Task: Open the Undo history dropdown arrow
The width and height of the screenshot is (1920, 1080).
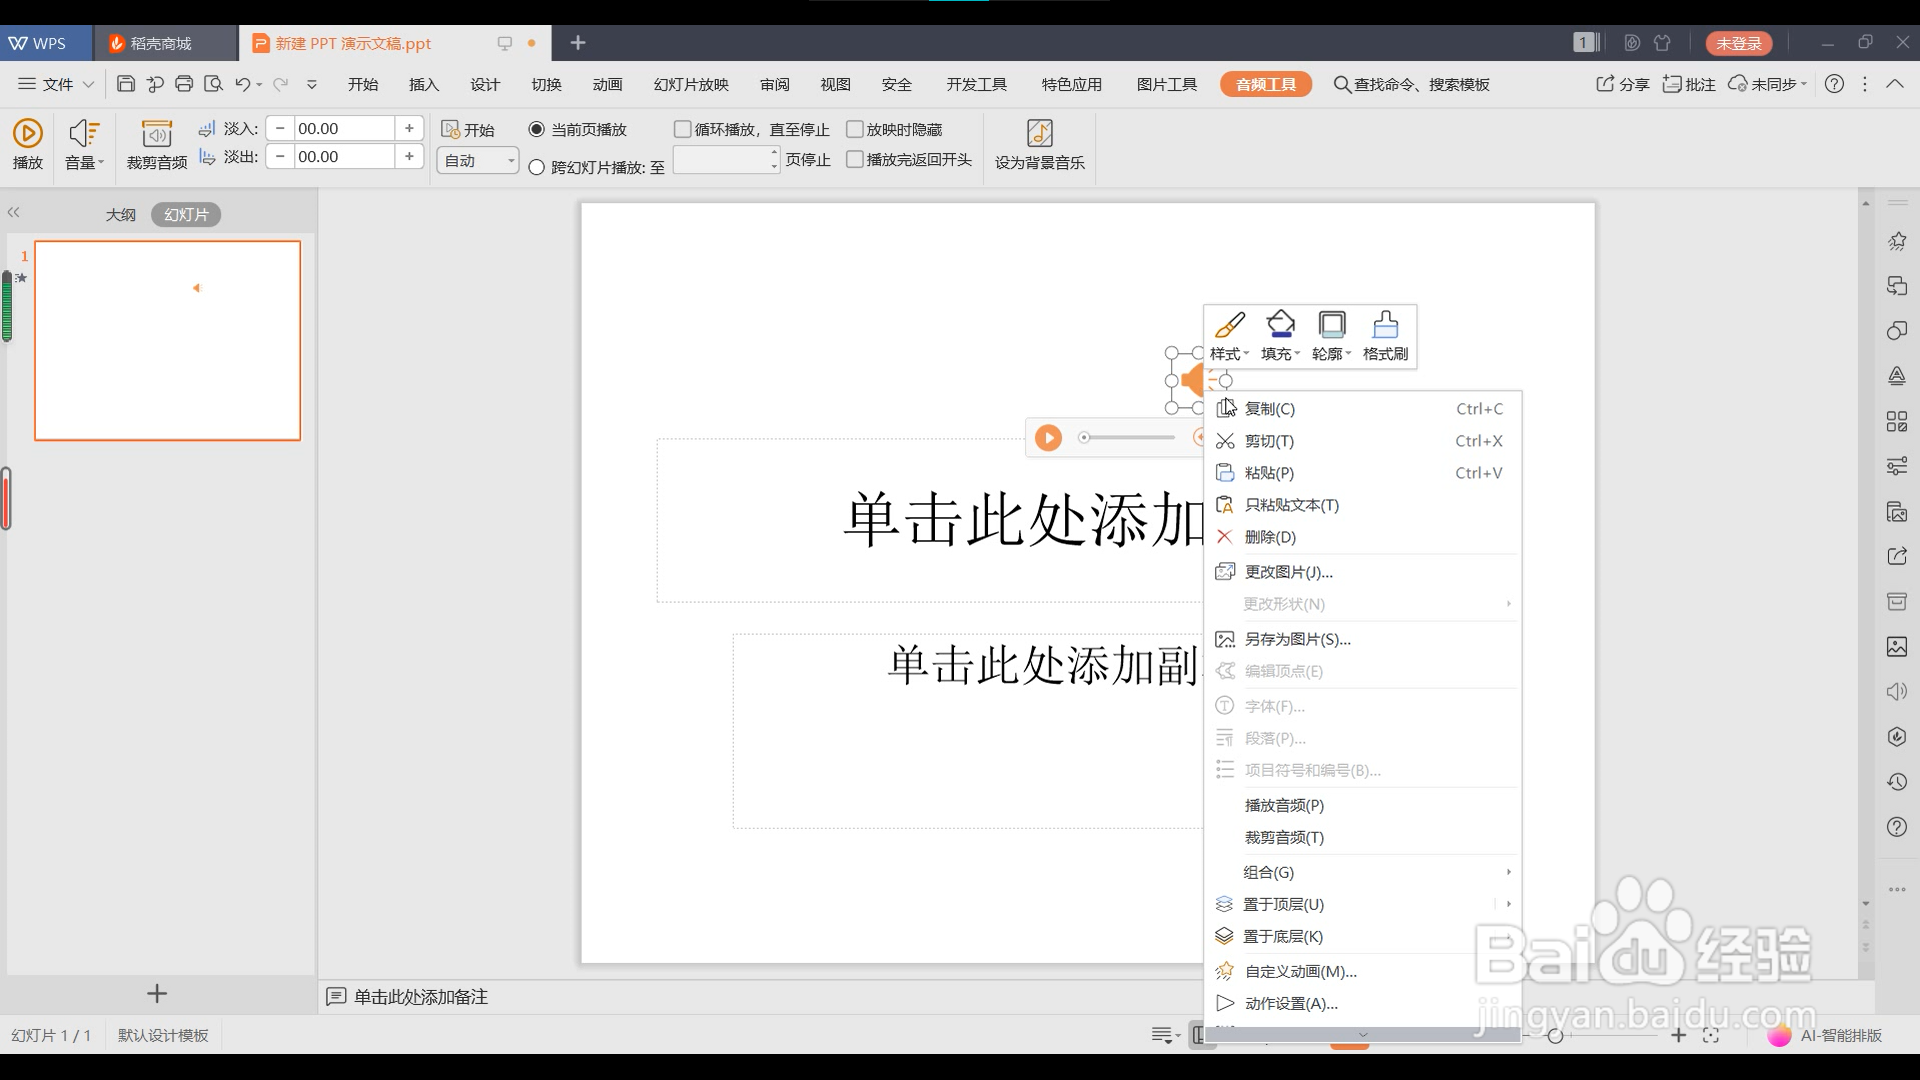Action: point(259,85)
